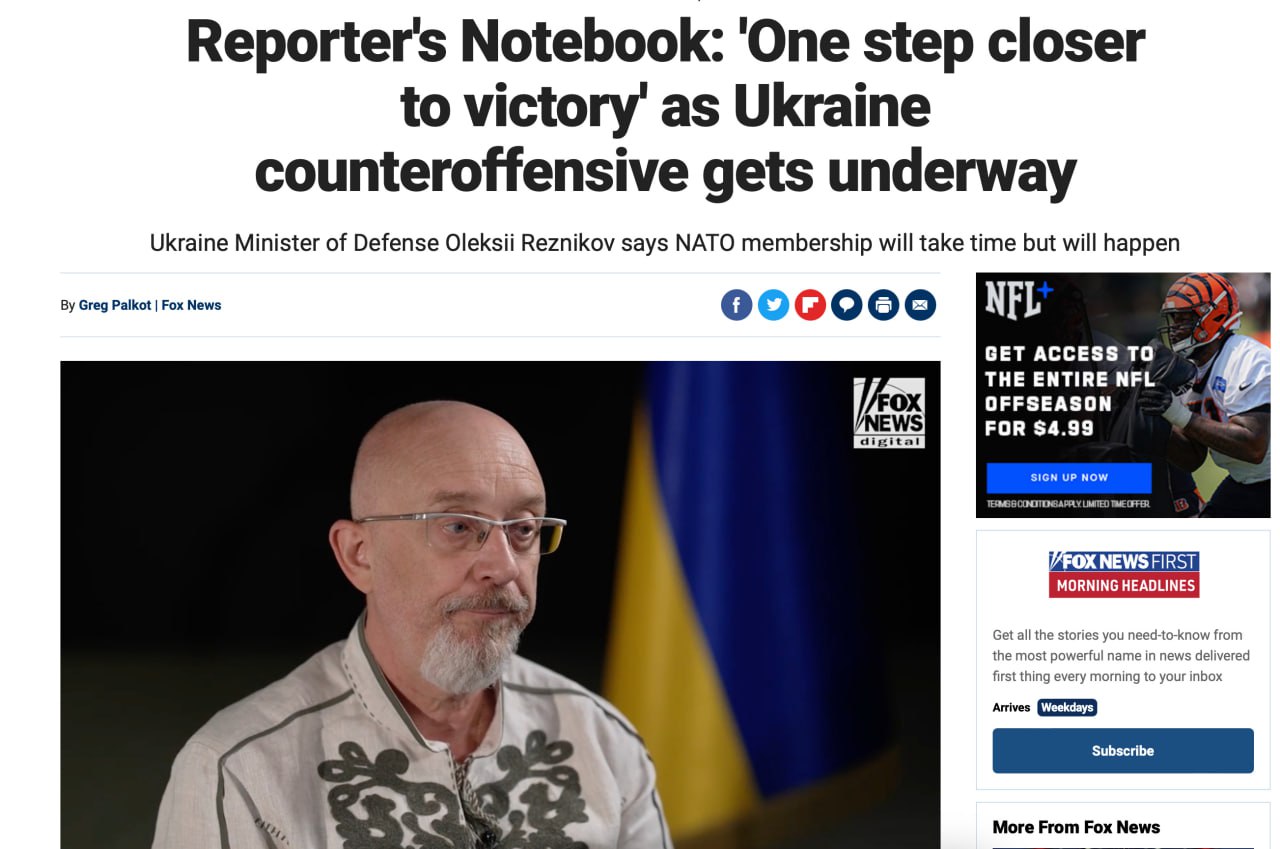Image resolution: width=1280 pixels, height=849 pixels.
Task: Click NFL+ logo in the ad
Action: [1018, 300]
